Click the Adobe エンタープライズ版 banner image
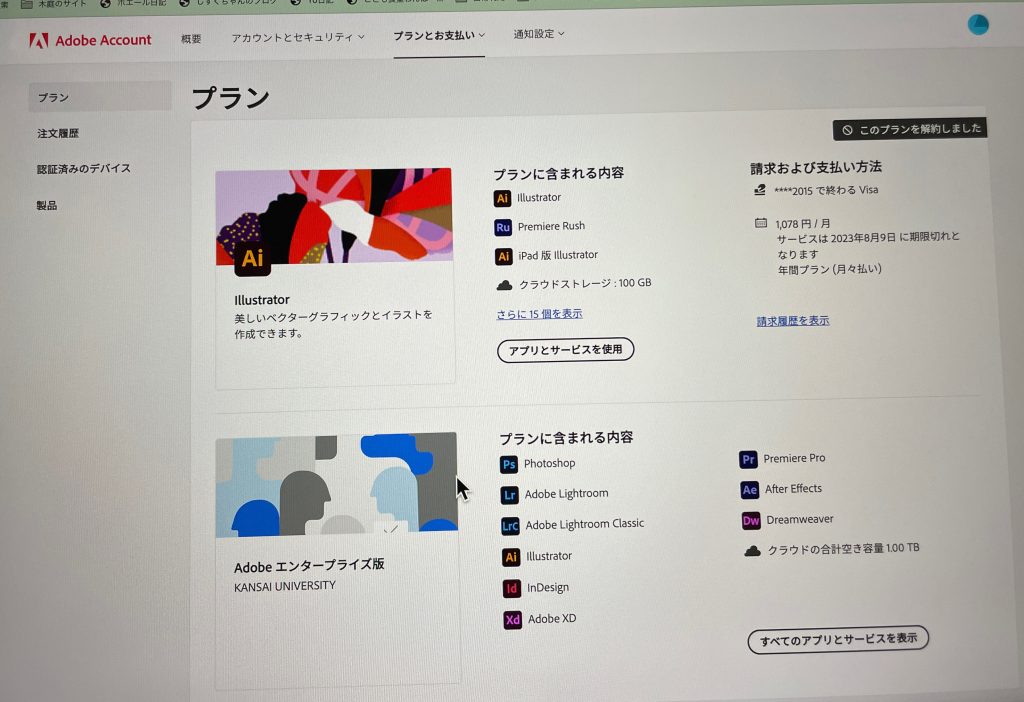The height and width of the screenshot is (702, 1024). point(336,485)
